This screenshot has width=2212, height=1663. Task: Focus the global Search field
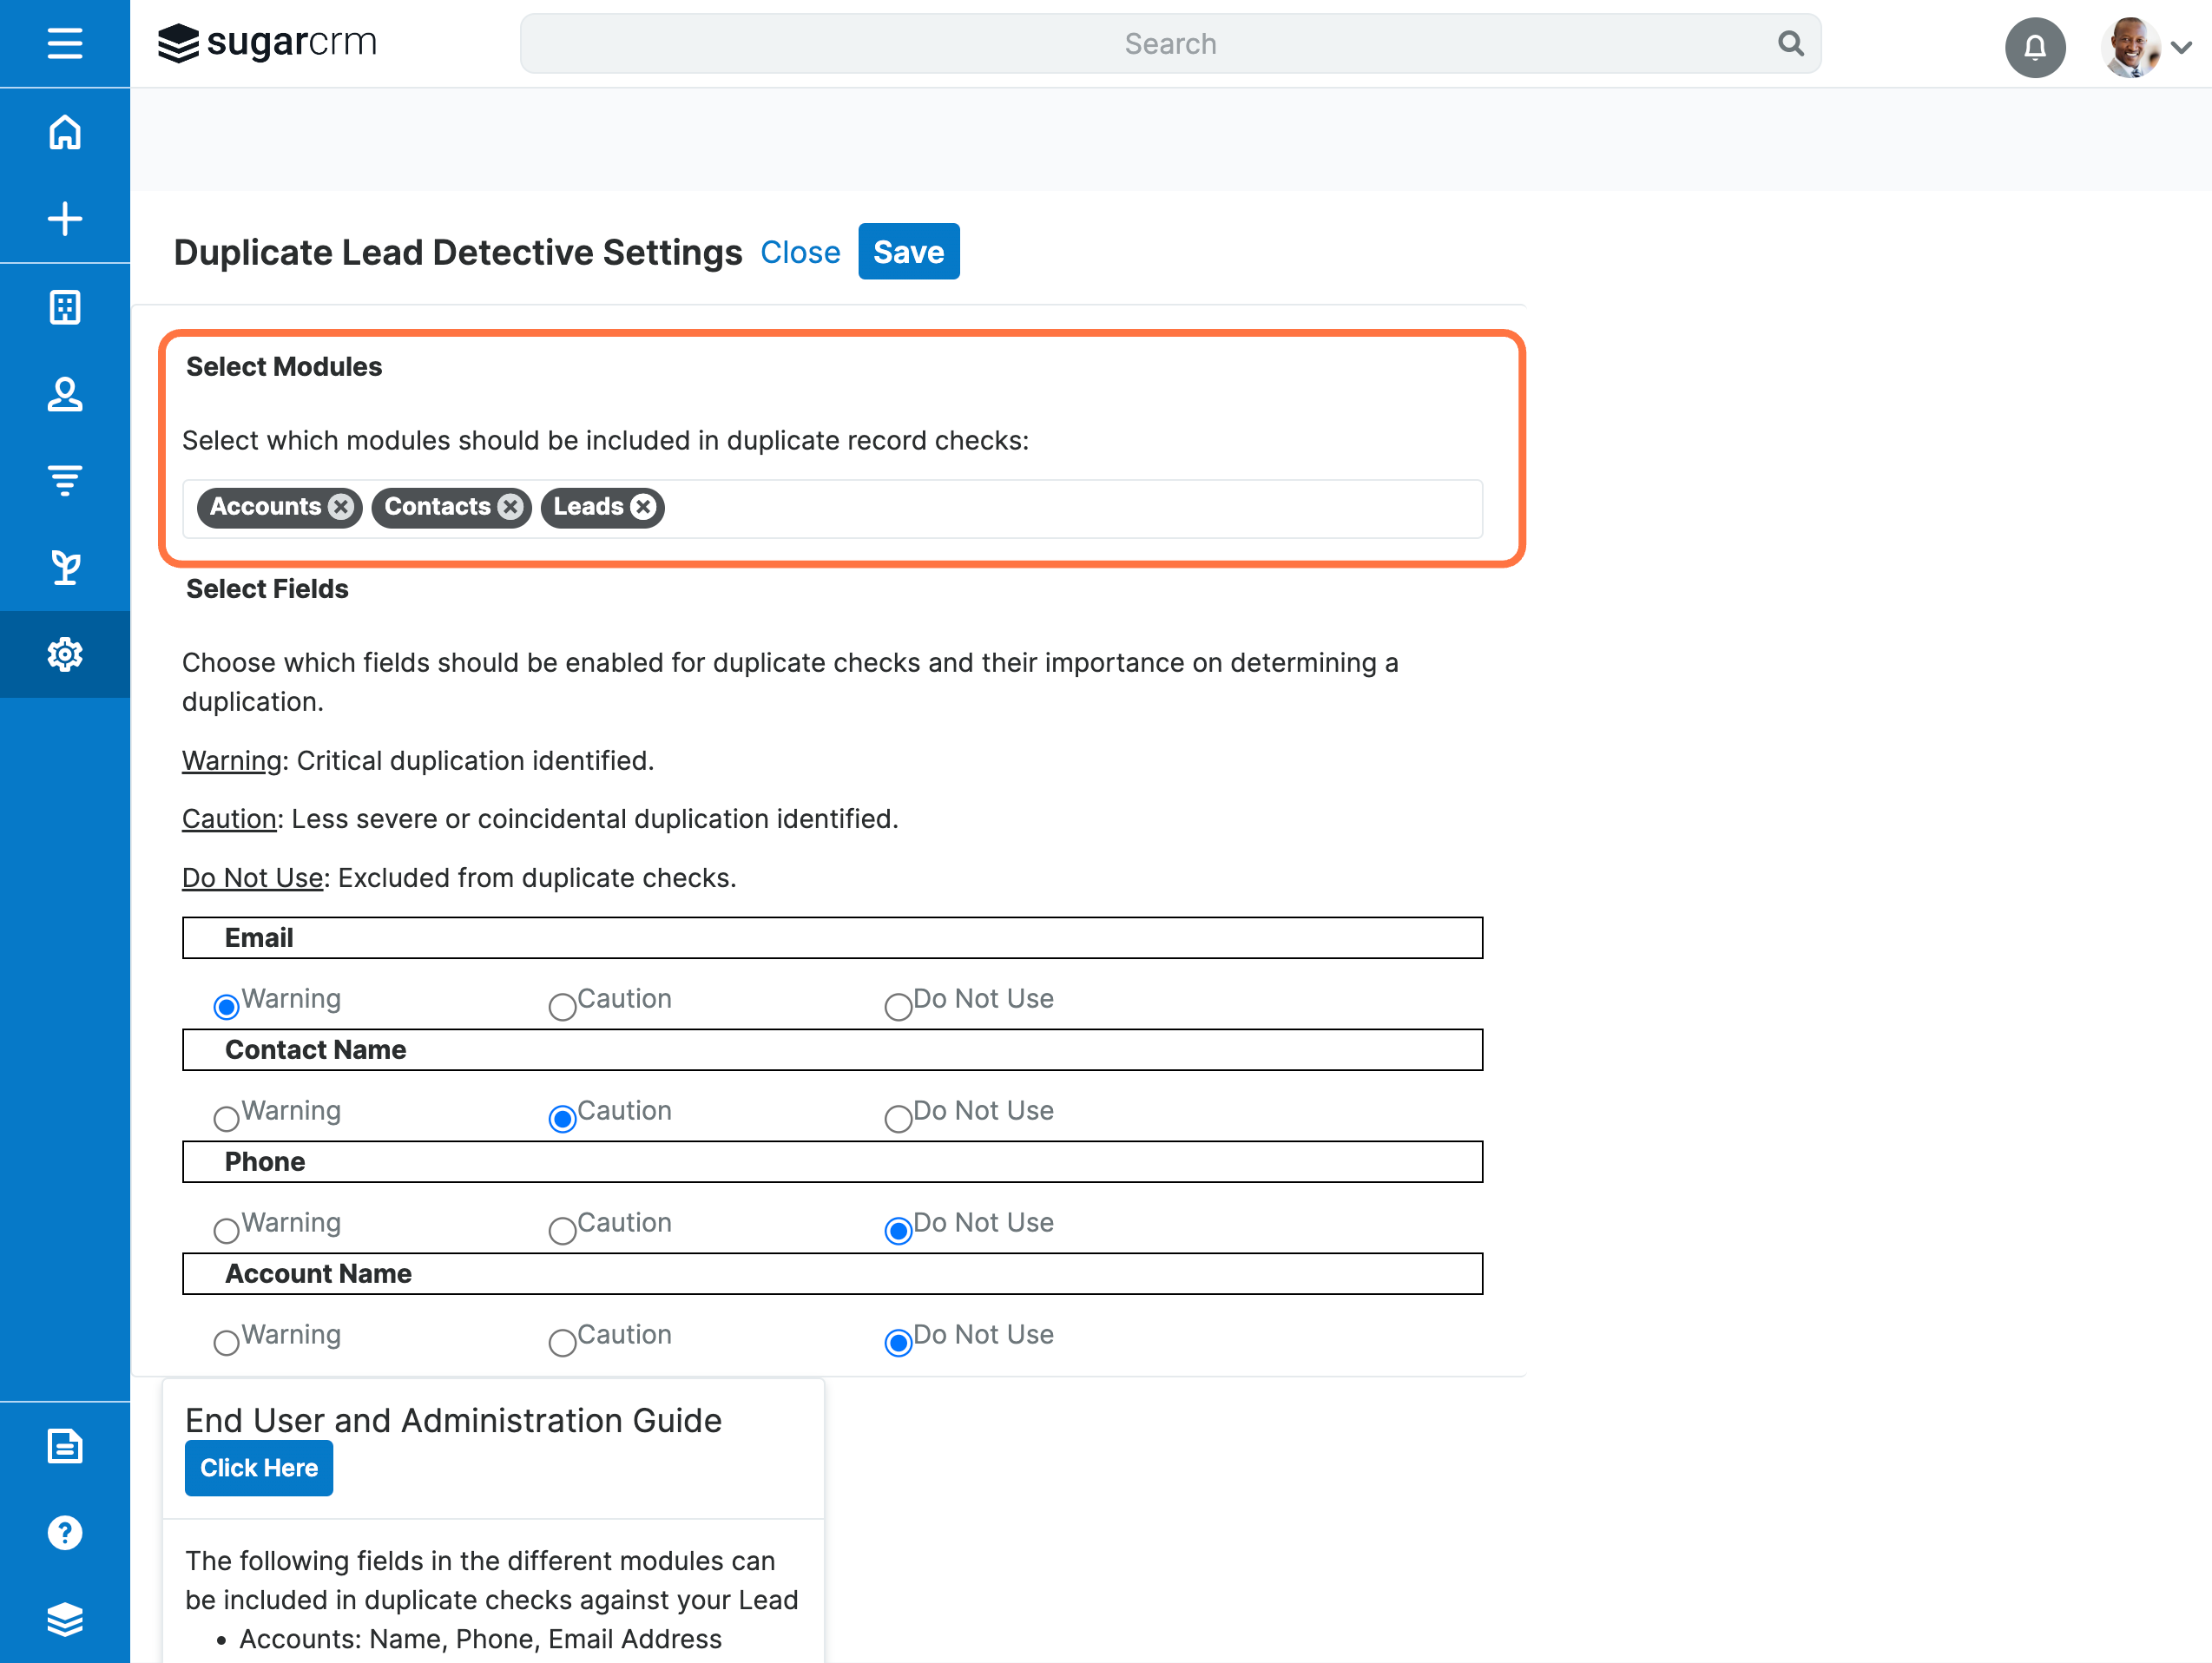[x=1170, y=44]
